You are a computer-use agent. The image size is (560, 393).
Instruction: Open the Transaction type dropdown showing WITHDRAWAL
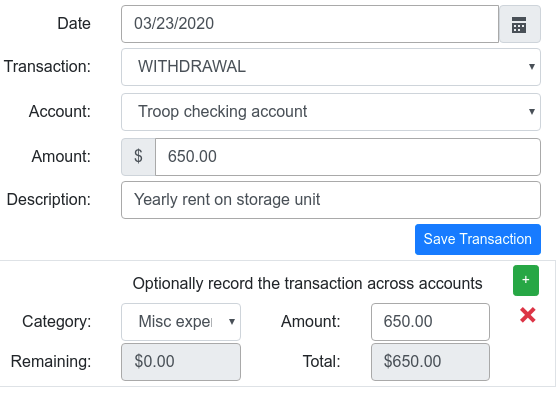pos(331,67)
